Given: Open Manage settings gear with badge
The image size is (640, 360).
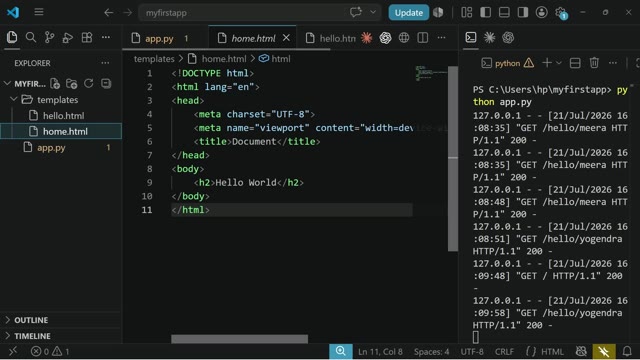Looking at the screenshot, I should (561, 13).
